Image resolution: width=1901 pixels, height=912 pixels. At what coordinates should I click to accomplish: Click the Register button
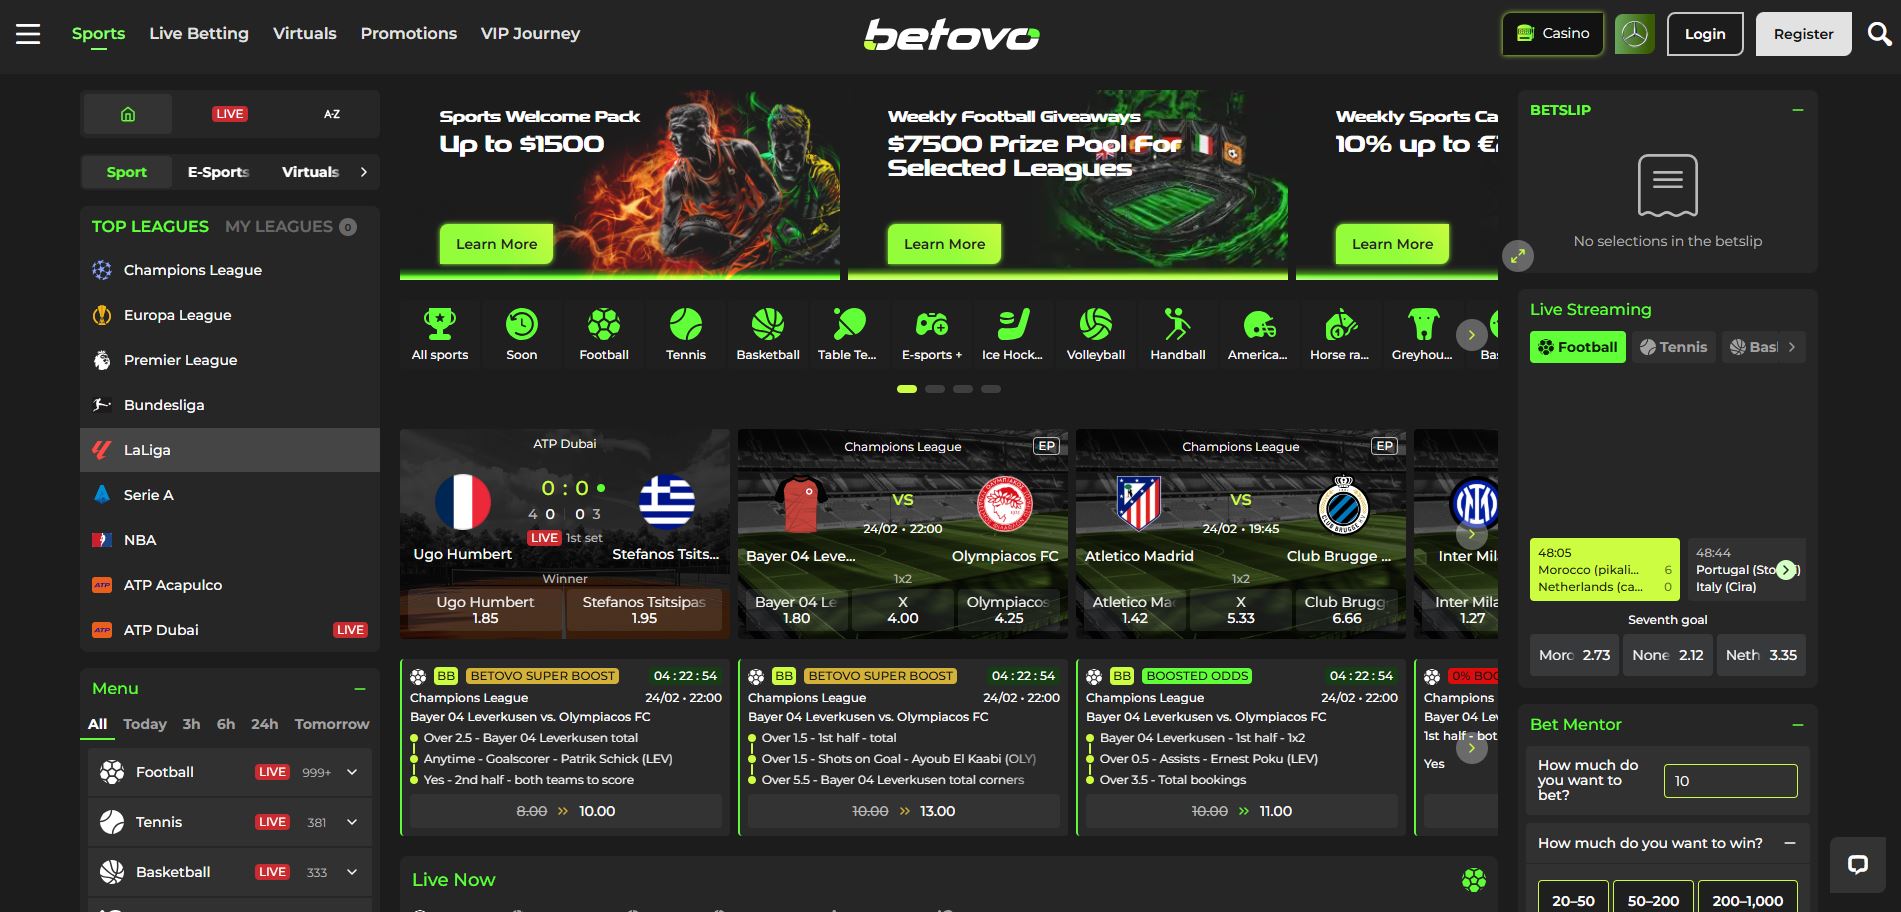point(1804,34)
